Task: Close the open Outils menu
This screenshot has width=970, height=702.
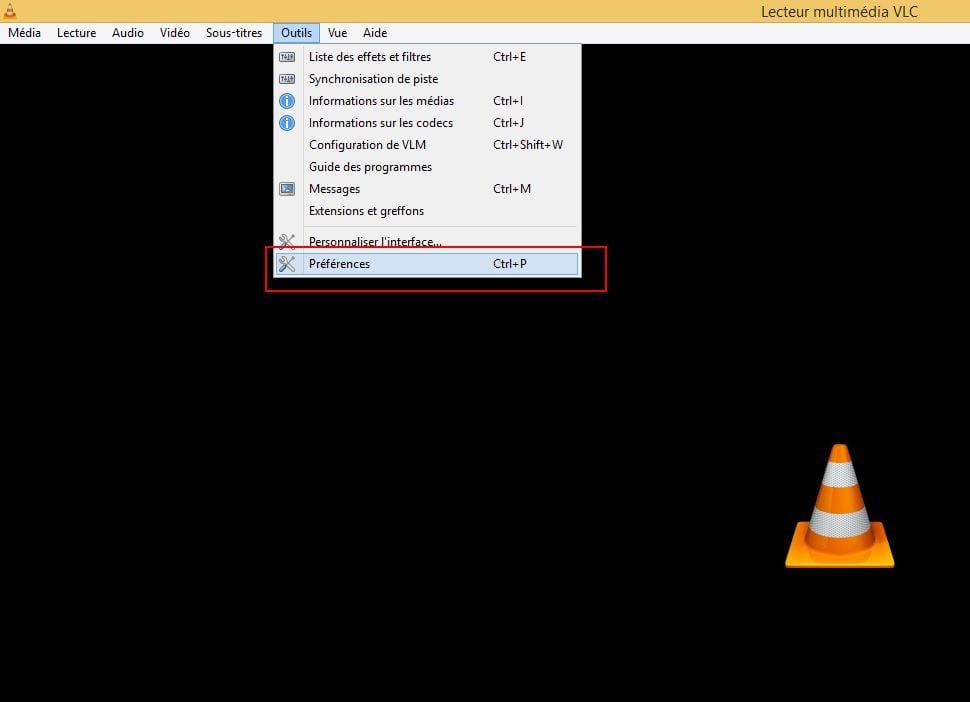Action: [296, 33]
